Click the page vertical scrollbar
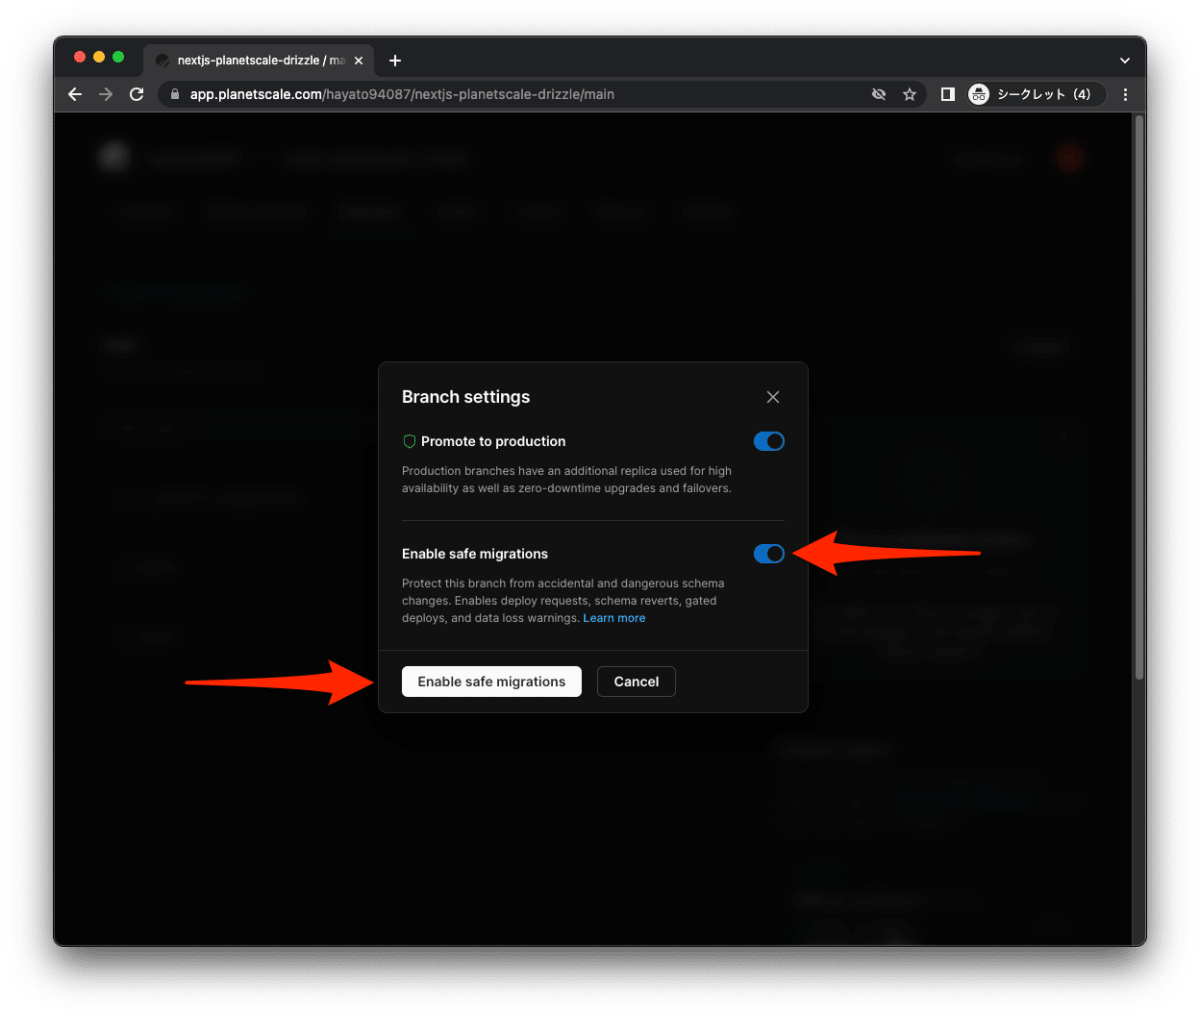Image resolution: width=1200 pixels, height=1017 pixels. tap(1138, 400)
